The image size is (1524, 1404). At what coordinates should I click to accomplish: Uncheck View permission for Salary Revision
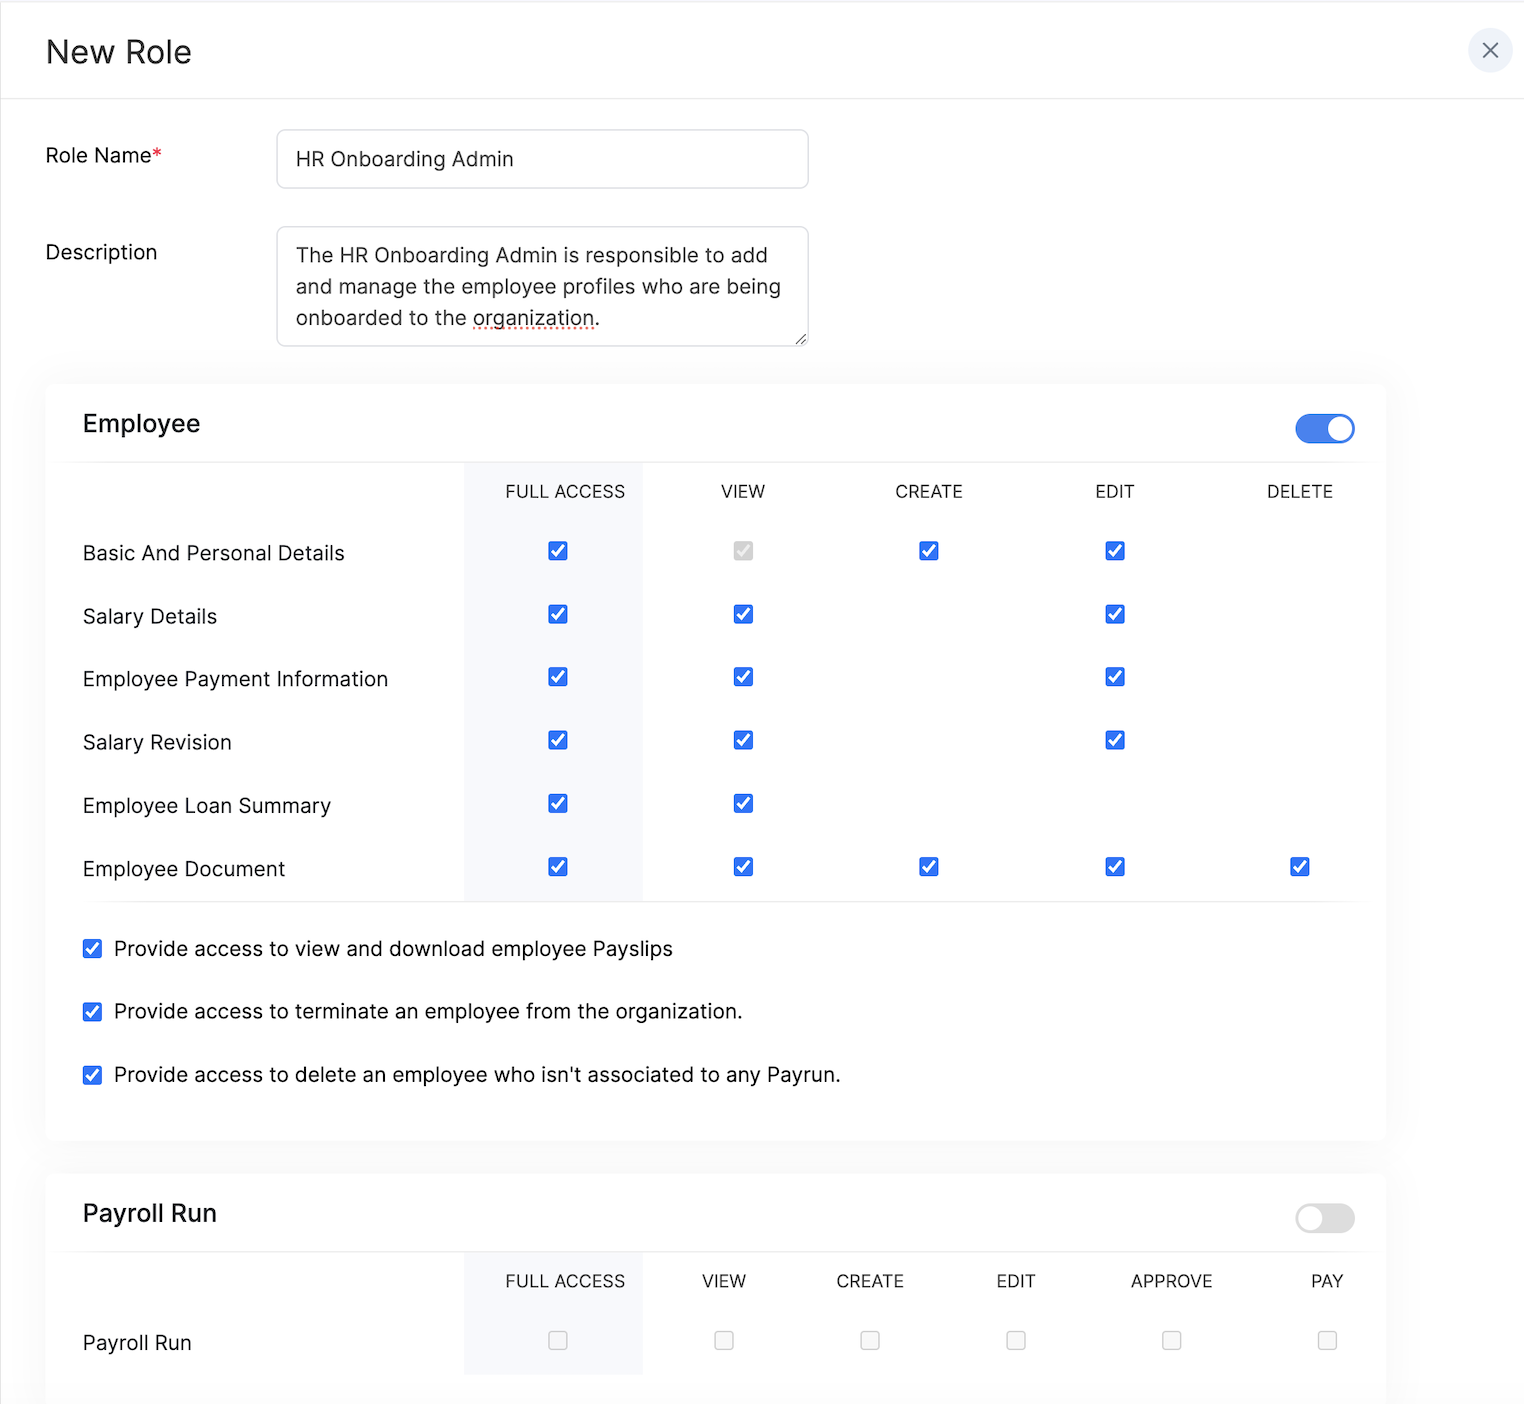[743, 740]
